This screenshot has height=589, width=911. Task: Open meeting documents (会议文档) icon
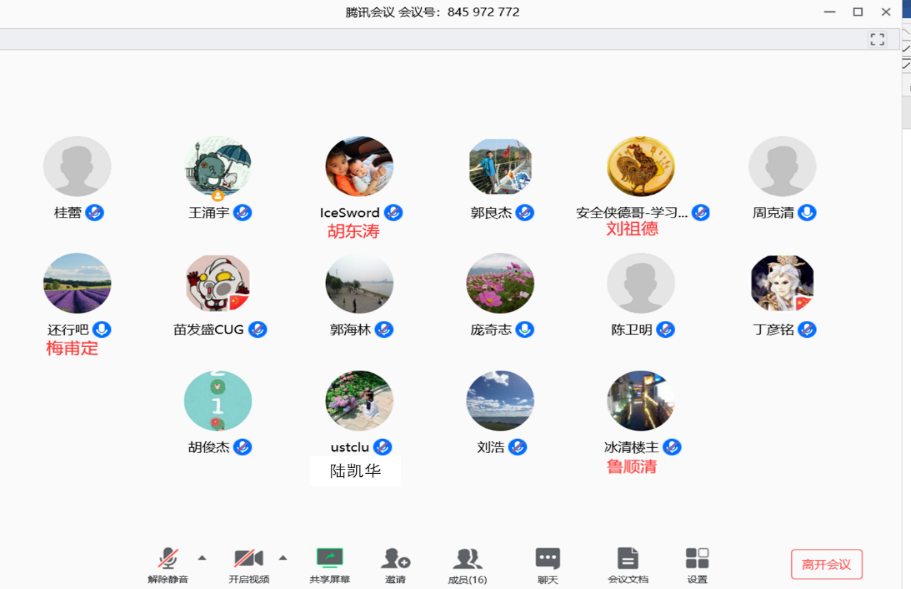click(627, 559)
